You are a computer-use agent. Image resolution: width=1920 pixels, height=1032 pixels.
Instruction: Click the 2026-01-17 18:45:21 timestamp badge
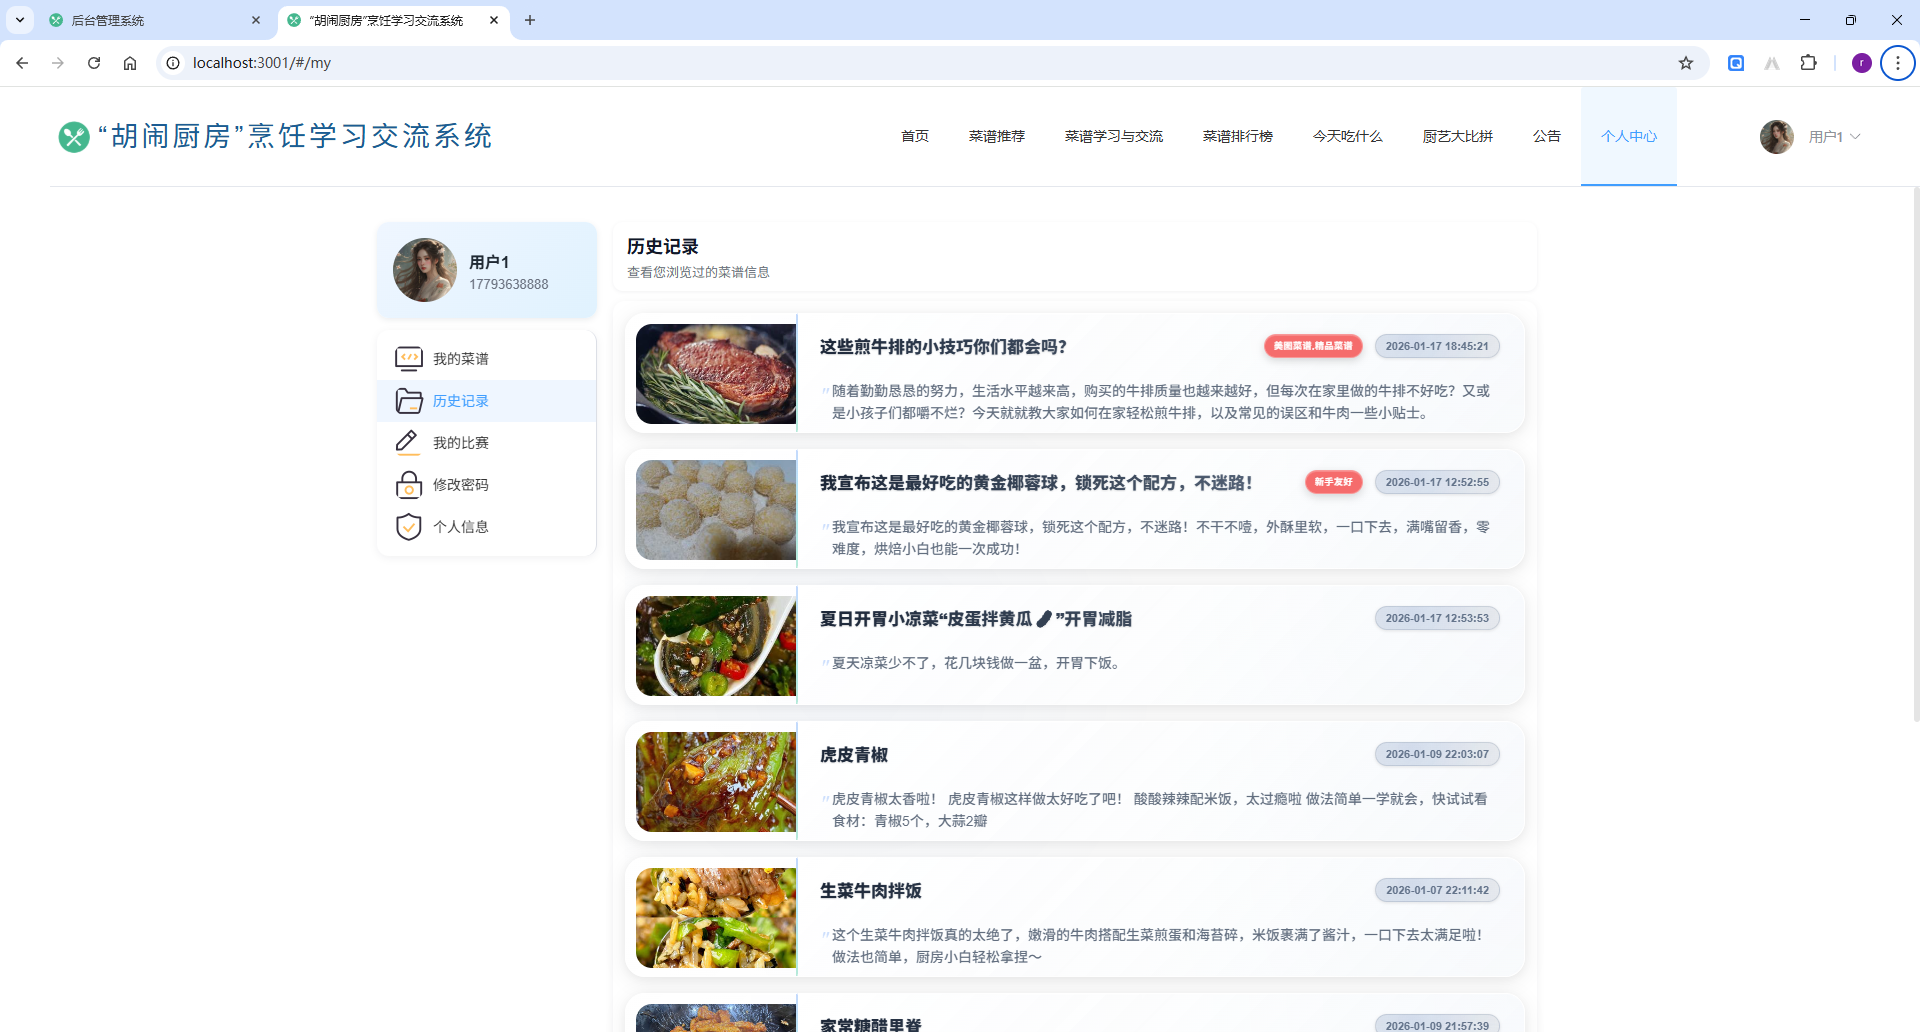pyautogui.click(x=1437, y=346)
